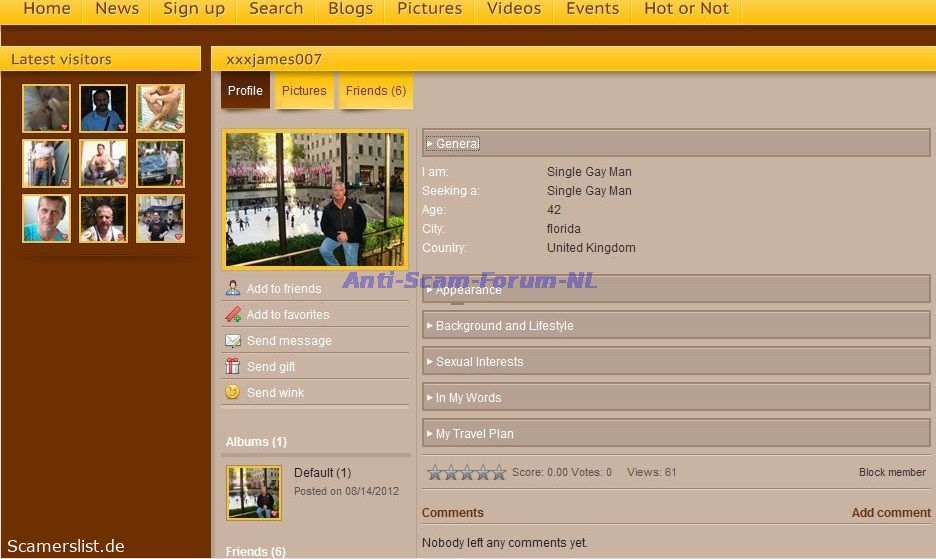Open the Friends (6) tab
The width and height of the screenshot is (936, 559).
(376, 91)
